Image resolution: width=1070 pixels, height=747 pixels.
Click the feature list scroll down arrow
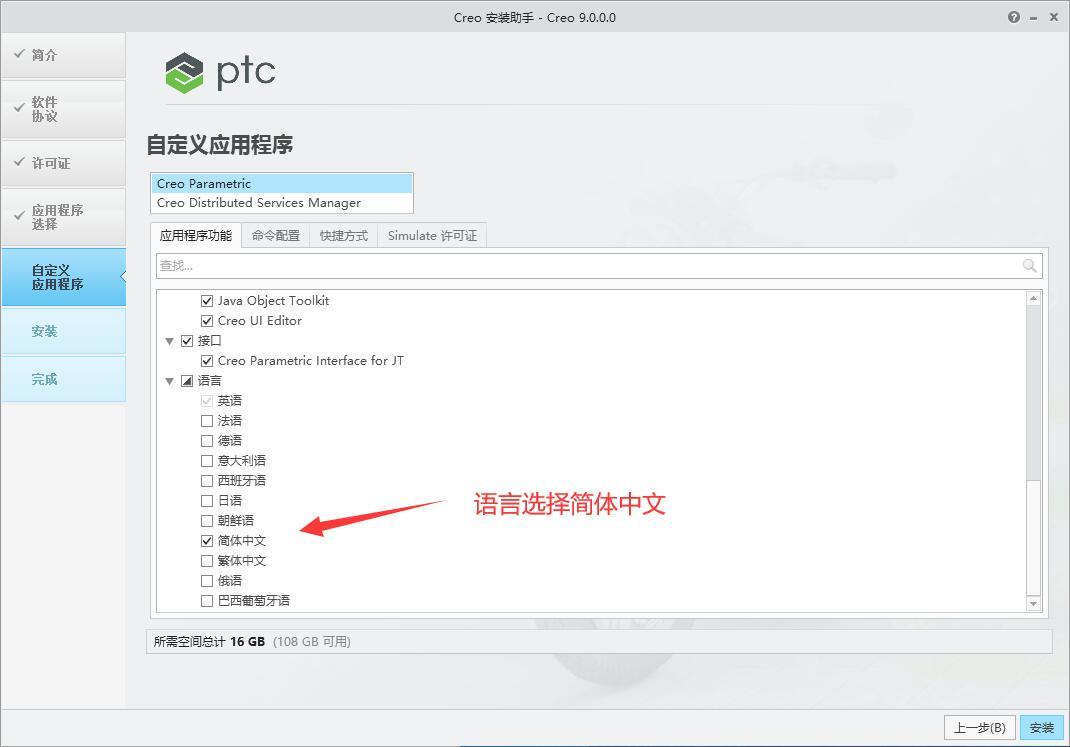[x=1033, y=604]
